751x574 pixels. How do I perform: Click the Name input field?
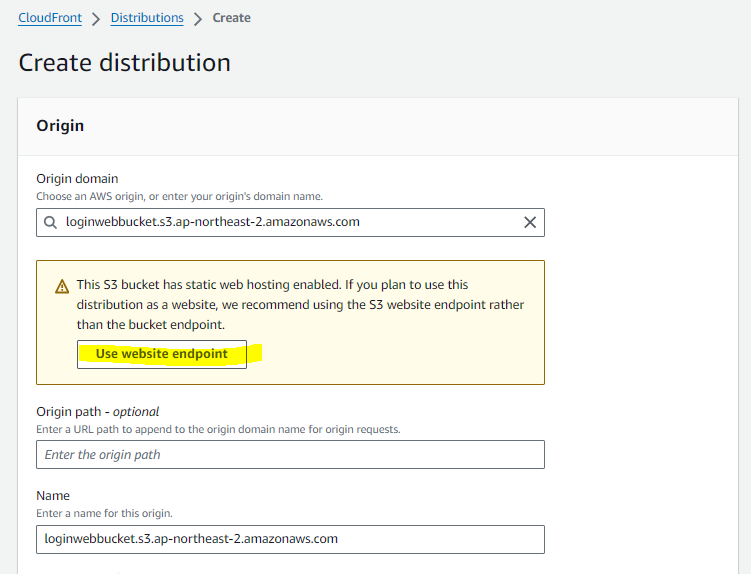(x=290, y=539)
